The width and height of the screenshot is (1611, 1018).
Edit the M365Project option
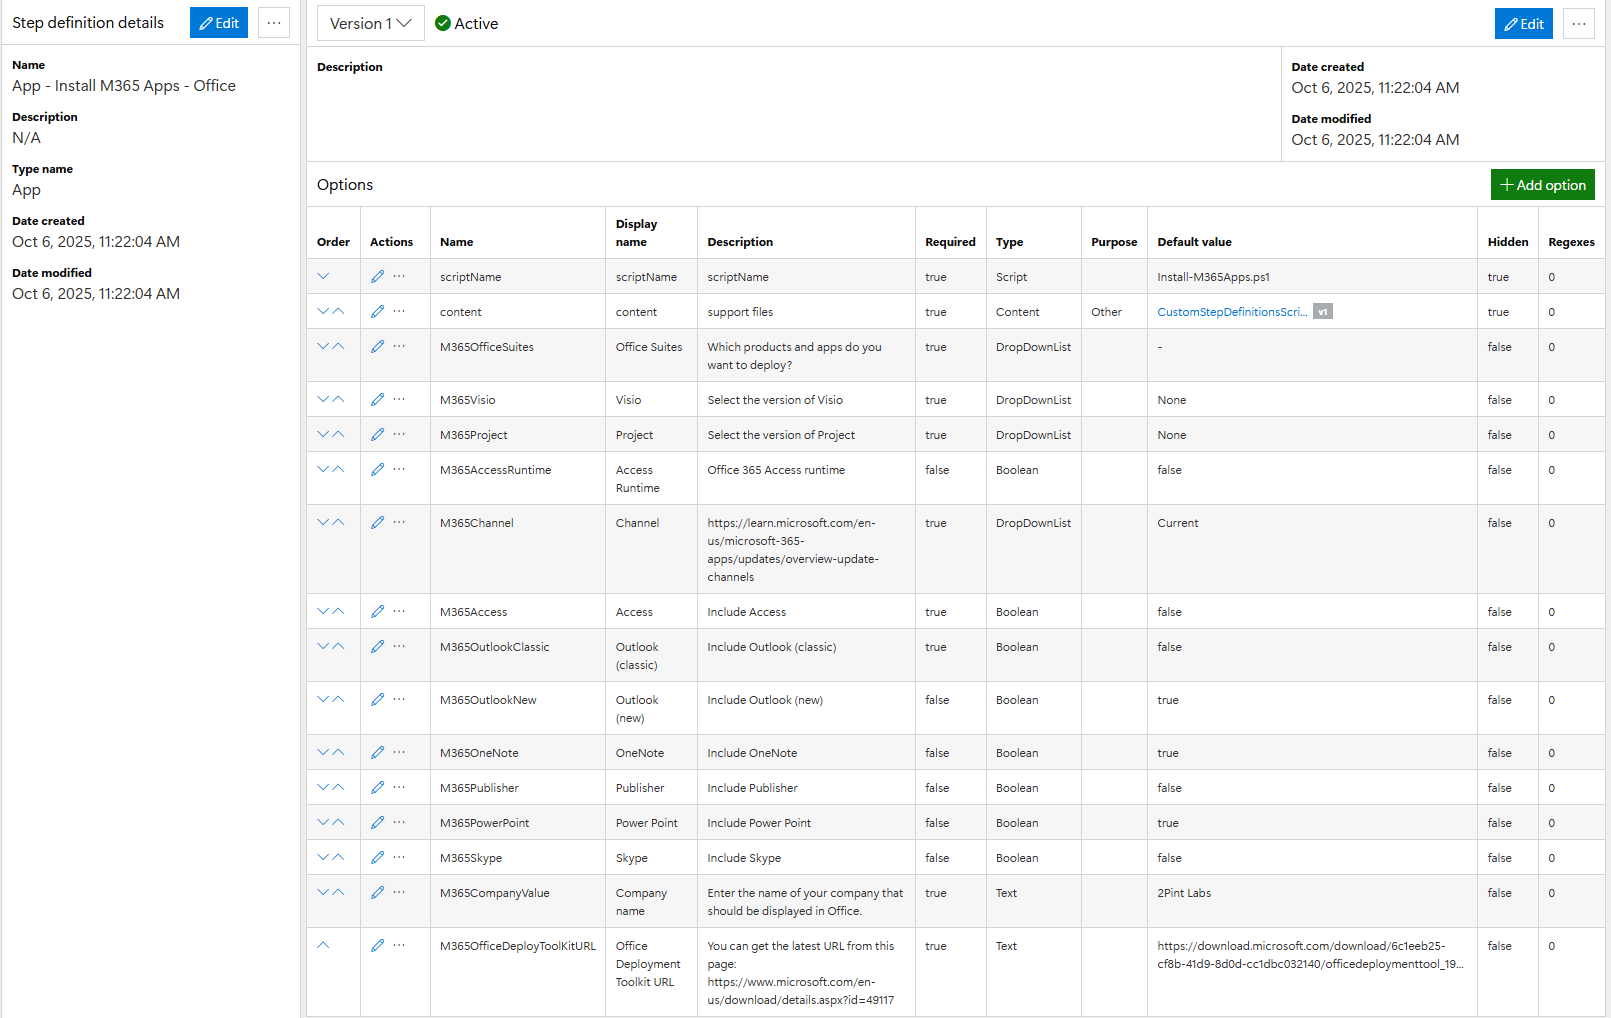[x=377, y=434]
